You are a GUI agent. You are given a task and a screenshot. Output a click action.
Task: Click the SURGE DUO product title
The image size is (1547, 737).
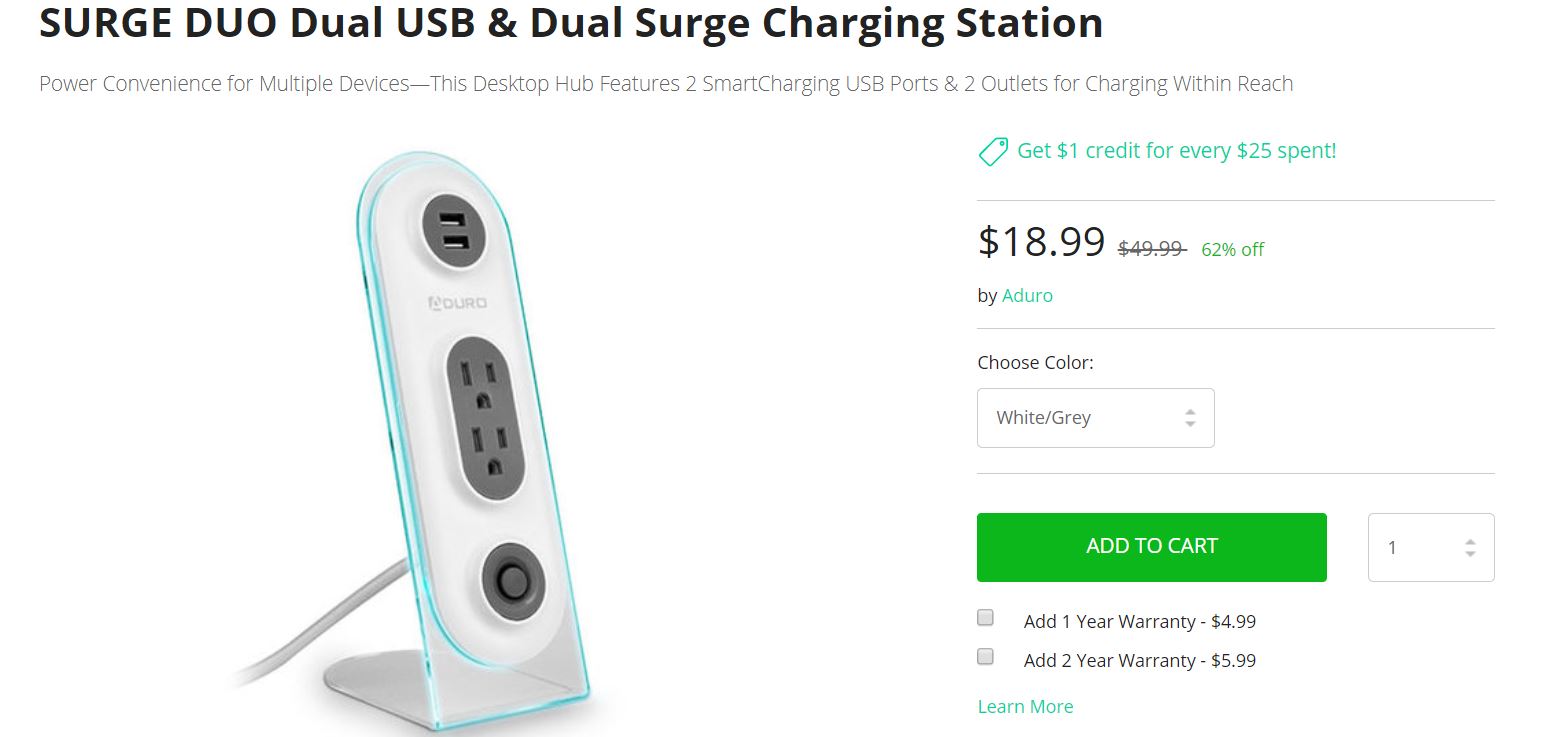pyautogui.click(x=570, y=22)
